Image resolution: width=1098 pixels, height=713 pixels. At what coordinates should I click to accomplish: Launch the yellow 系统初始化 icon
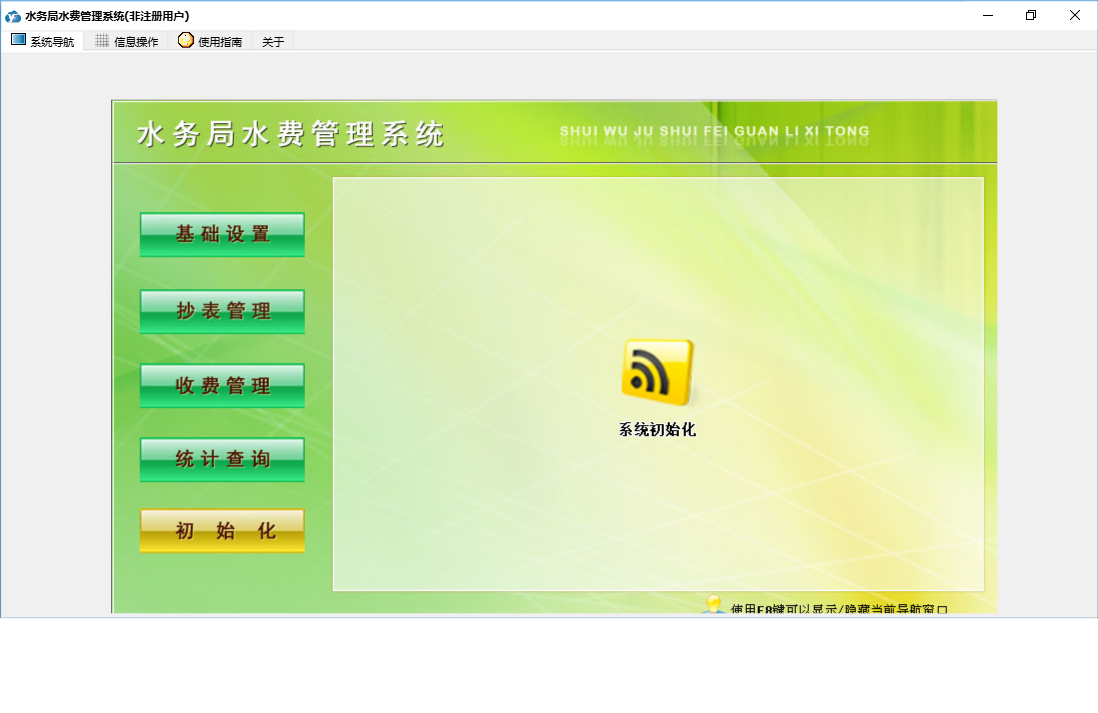[x=658, y=373]
